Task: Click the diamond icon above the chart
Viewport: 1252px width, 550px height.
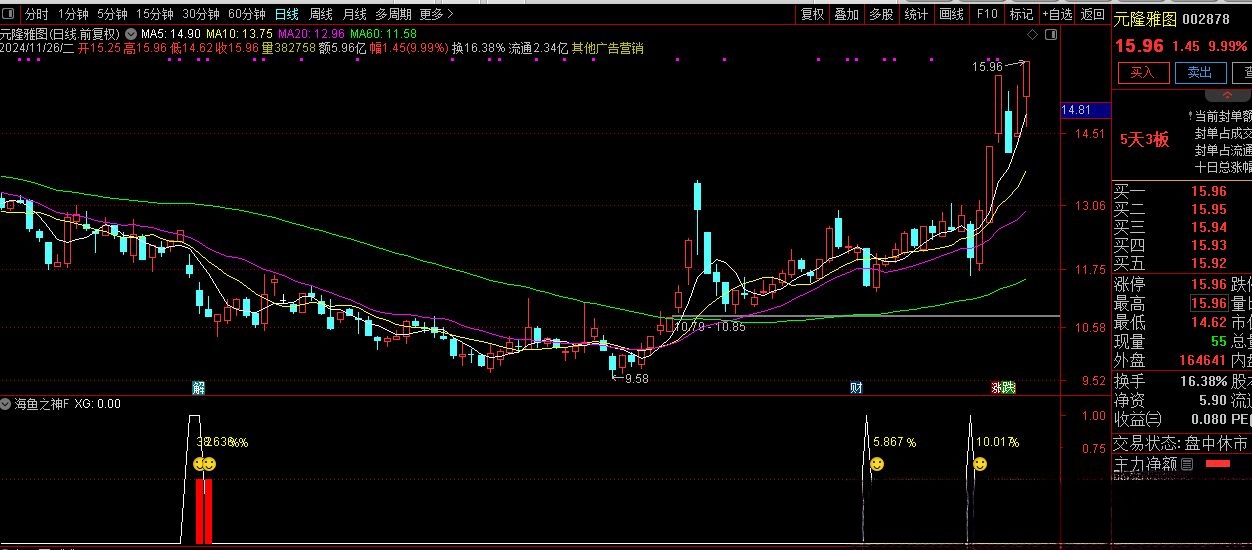Action: click(x=1034, y=33)
